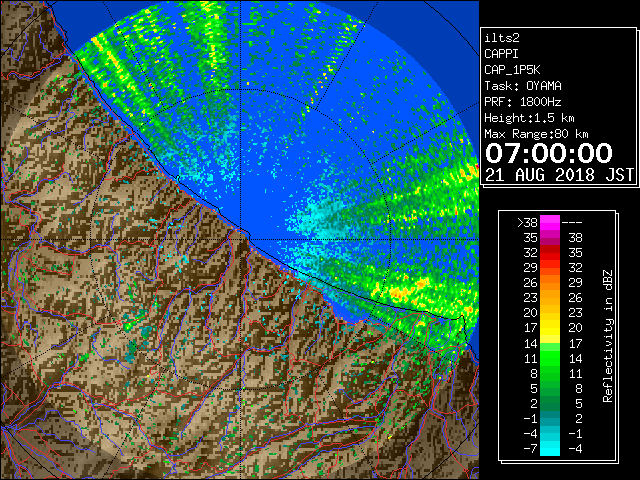Select the 'Task: OYAMA' line
Viewport: 640px width, 480px height.
[x=523, y=86]
